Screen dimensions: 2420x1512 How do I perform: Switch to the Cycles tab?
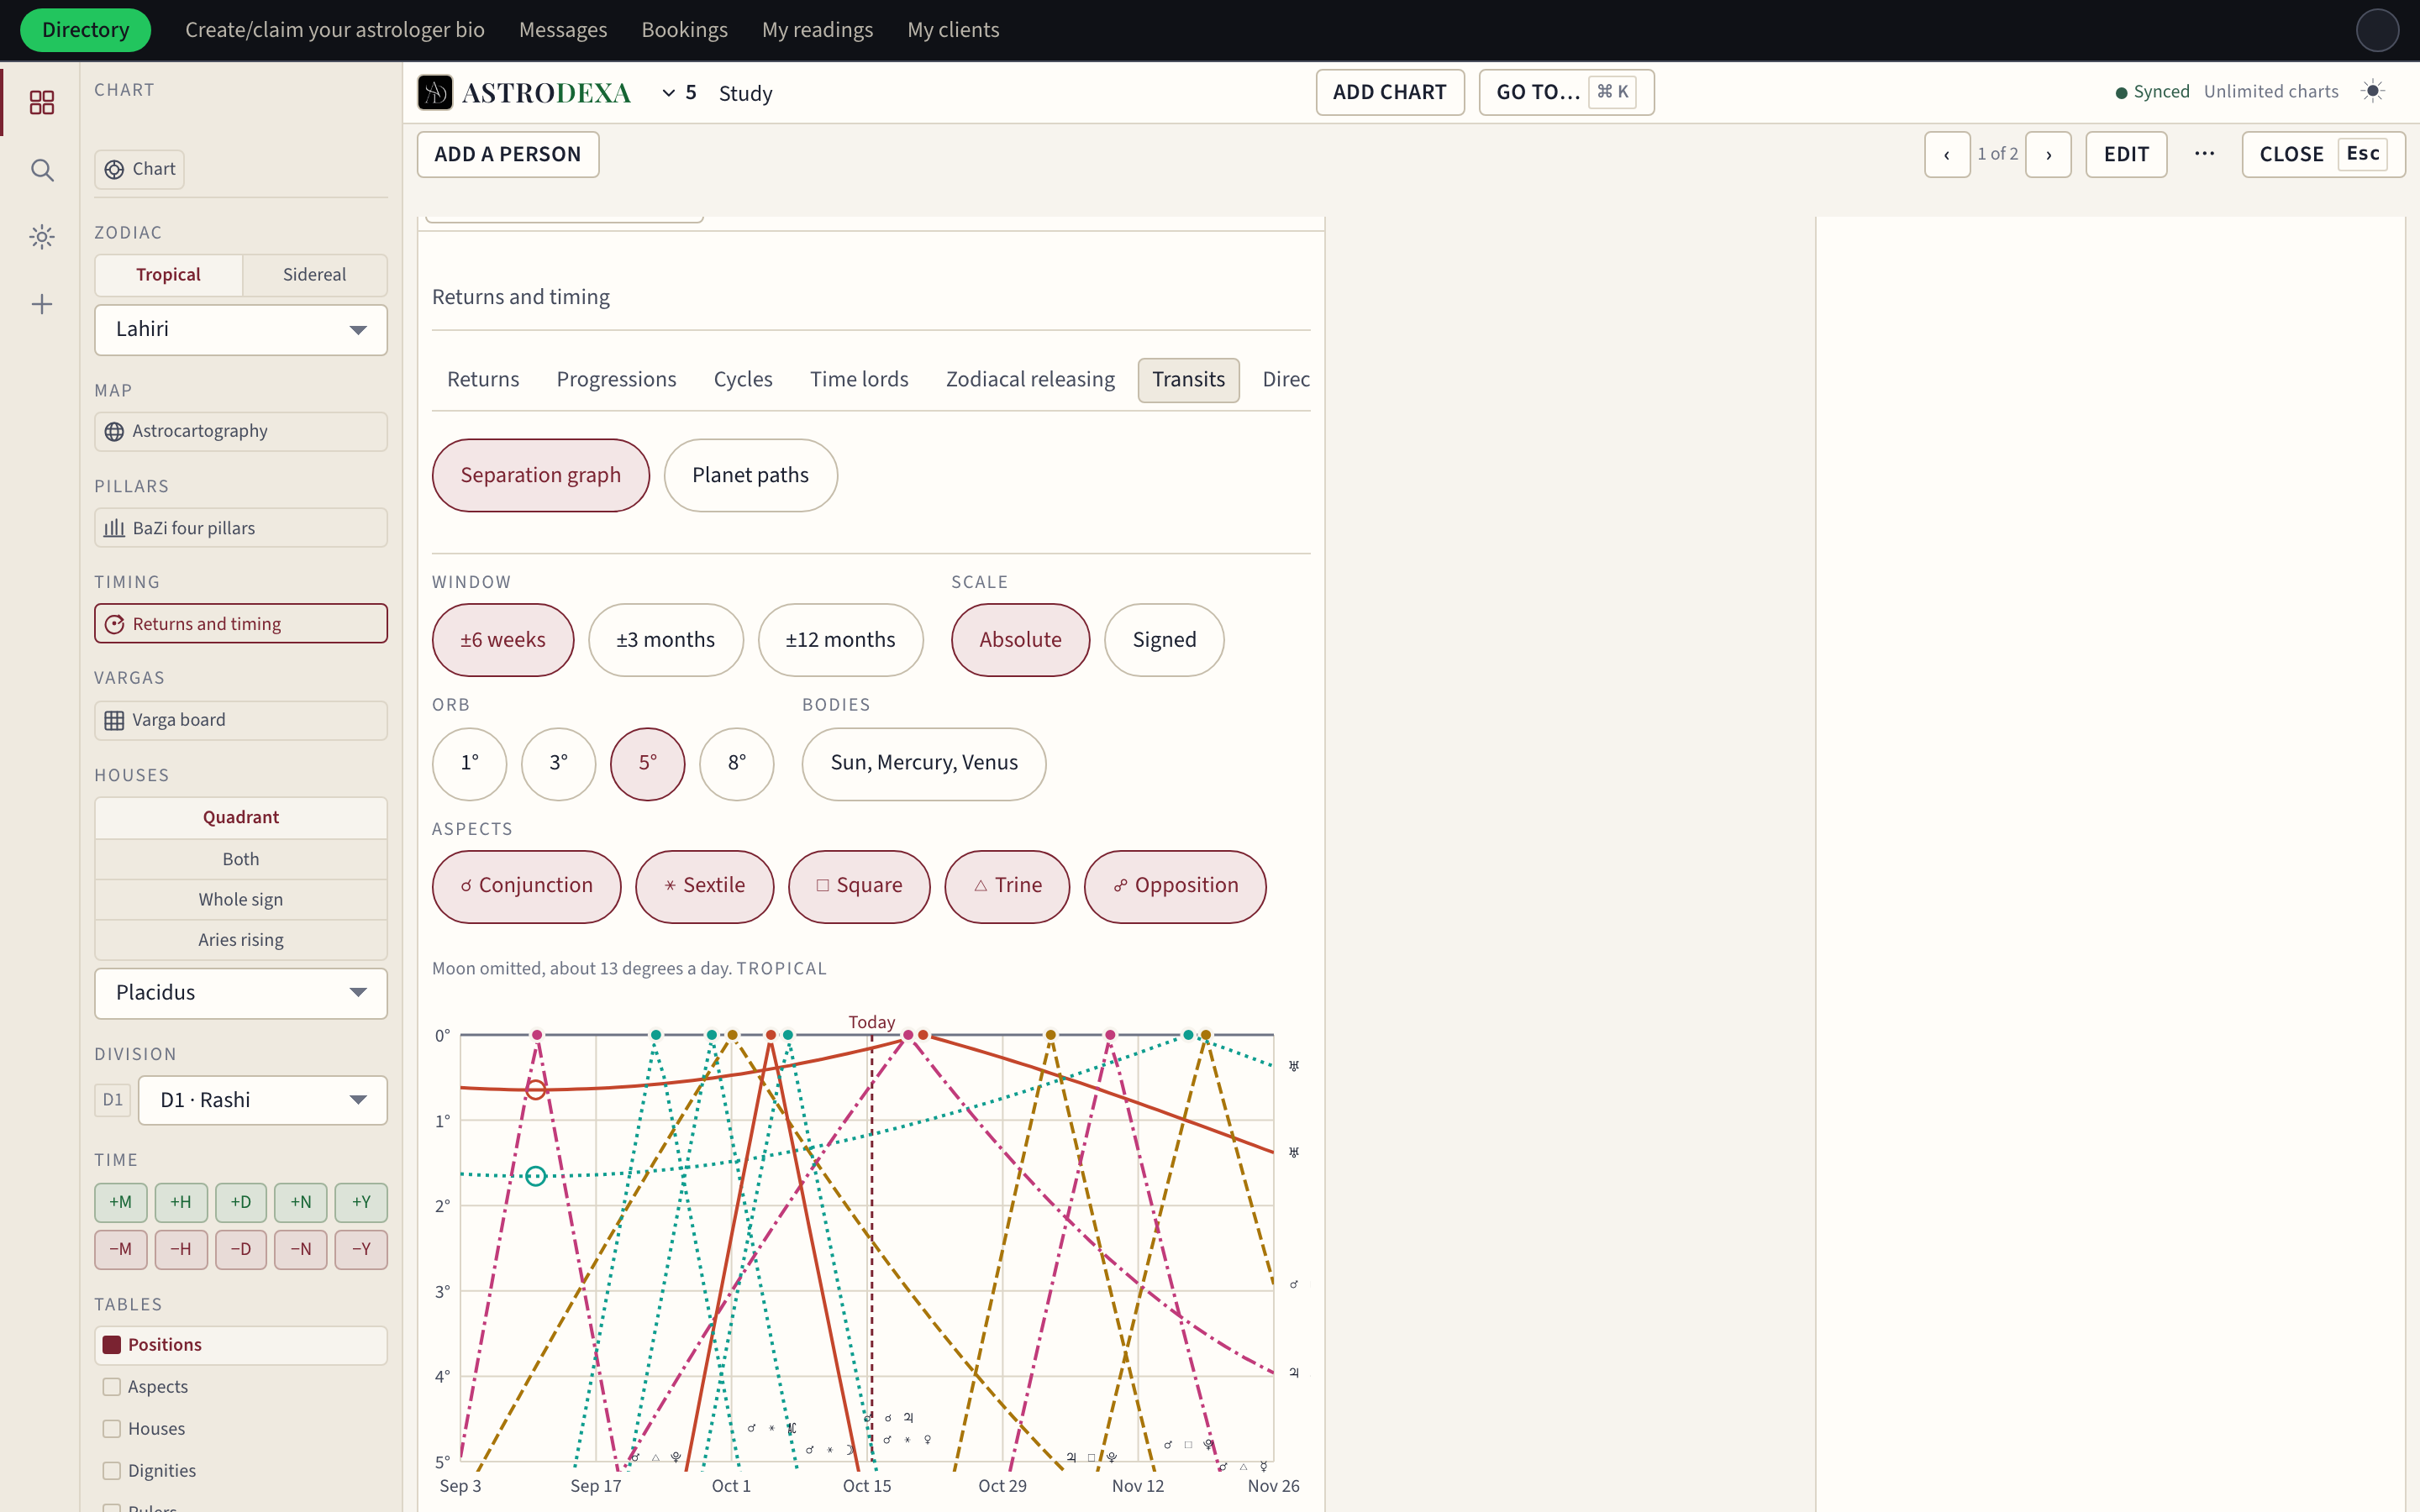coord(743,380)
